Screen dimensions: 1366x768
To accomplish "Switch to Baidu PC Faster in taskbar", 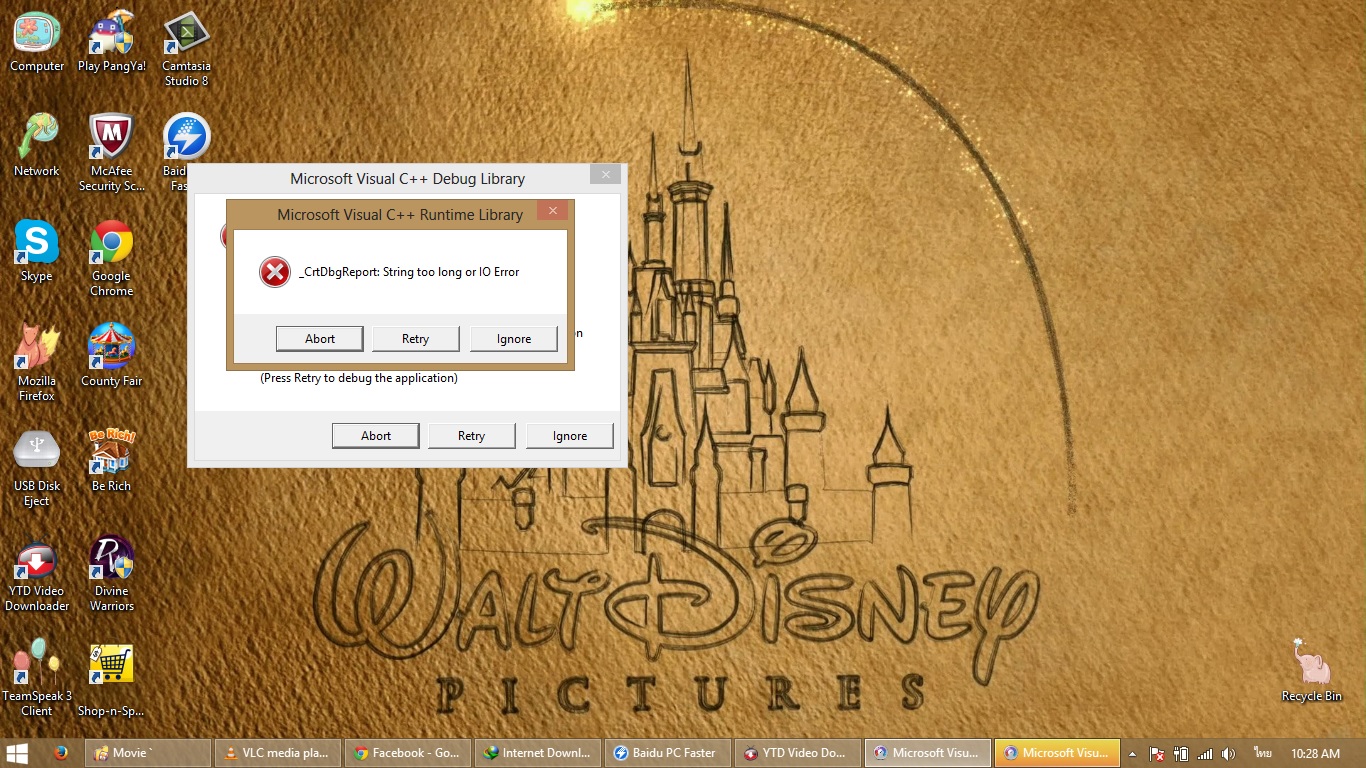I will point(668,753).
